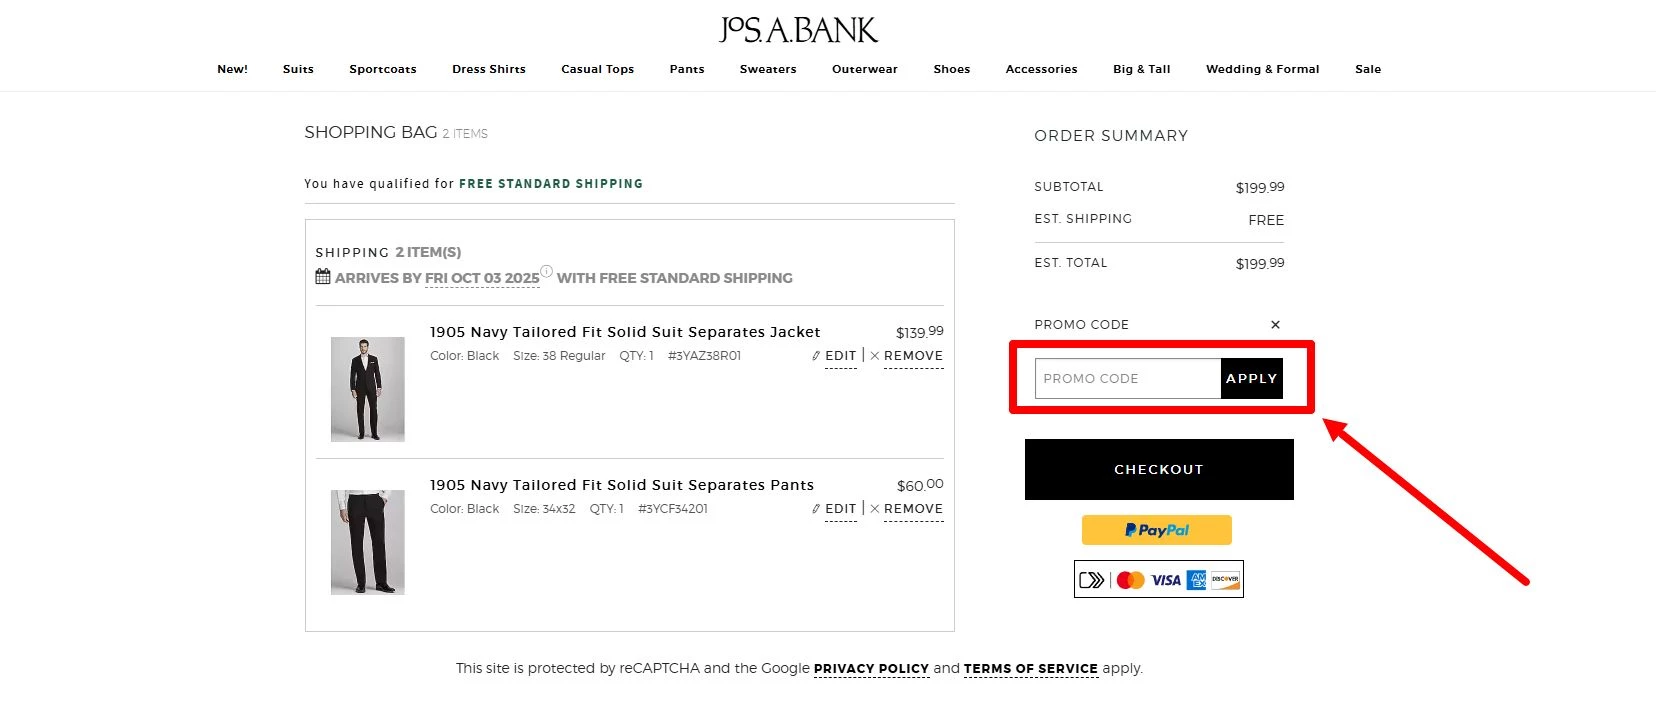Open the Suits menu
The height and width of the screenshot is (709, 1656).
[x=298, y=69]
